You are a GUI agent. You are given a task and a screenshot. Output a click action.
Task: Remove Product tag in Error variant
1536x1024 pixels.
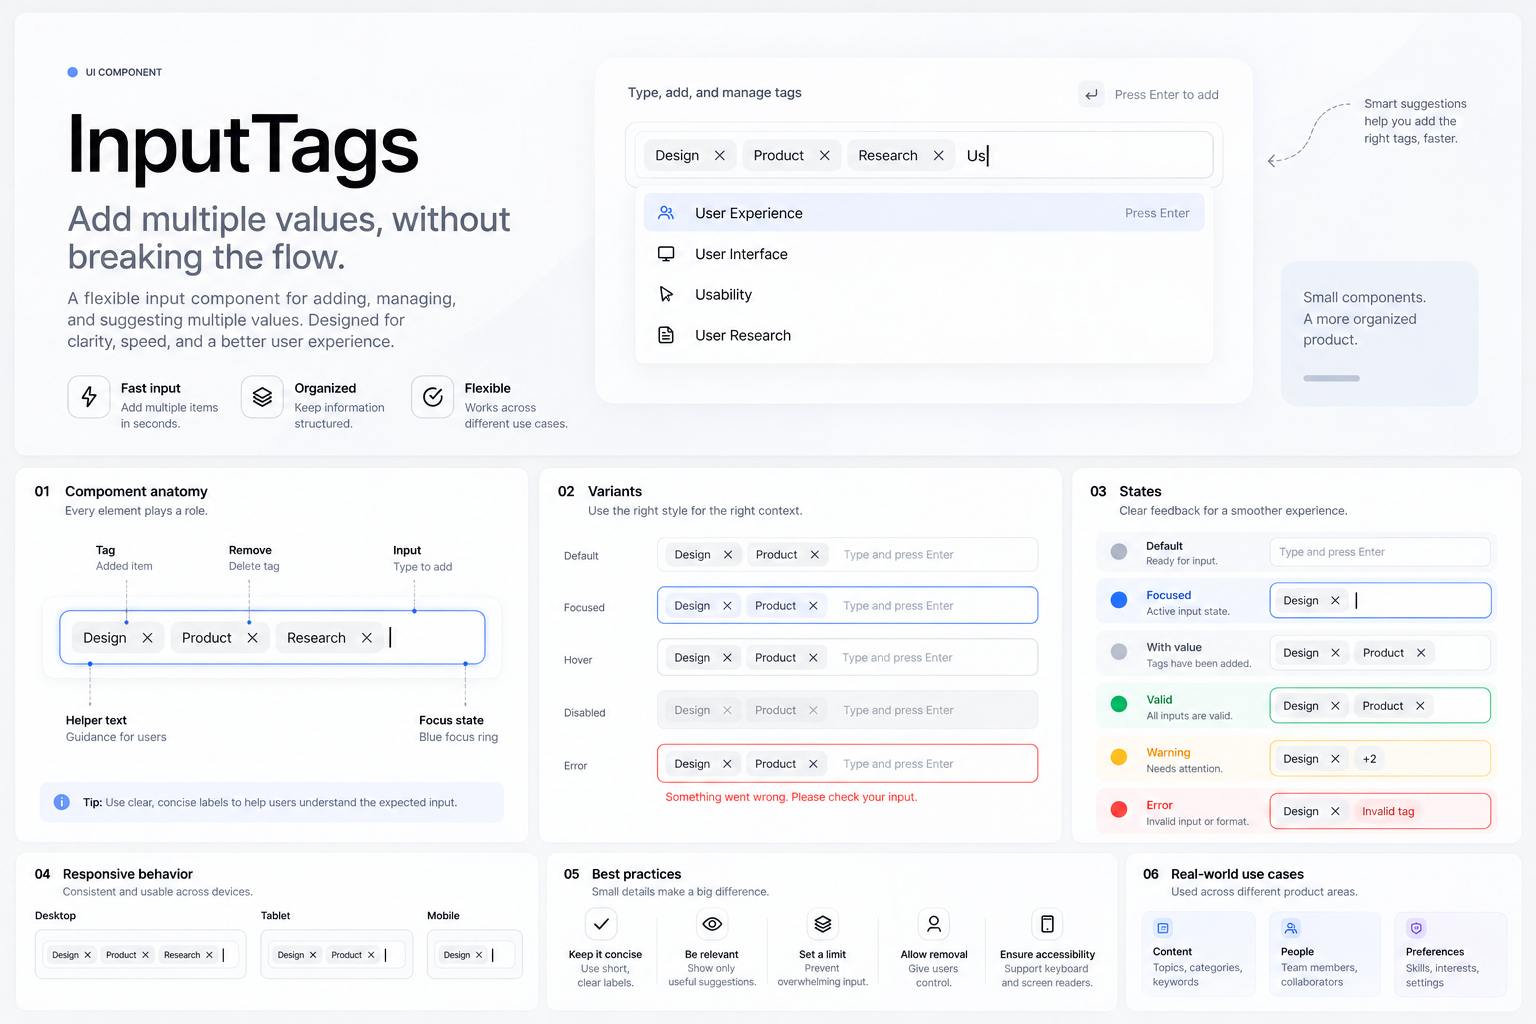(x=813, y=764)
